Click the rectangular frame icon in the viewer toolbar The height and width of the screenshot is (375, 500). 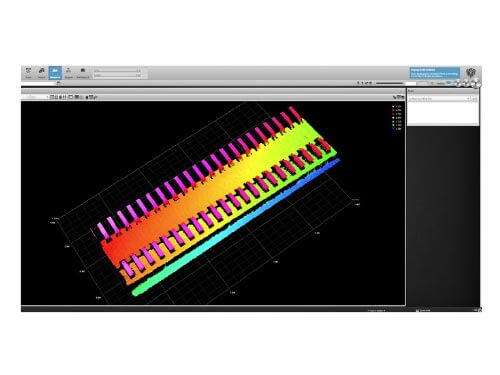coord(71,97)
